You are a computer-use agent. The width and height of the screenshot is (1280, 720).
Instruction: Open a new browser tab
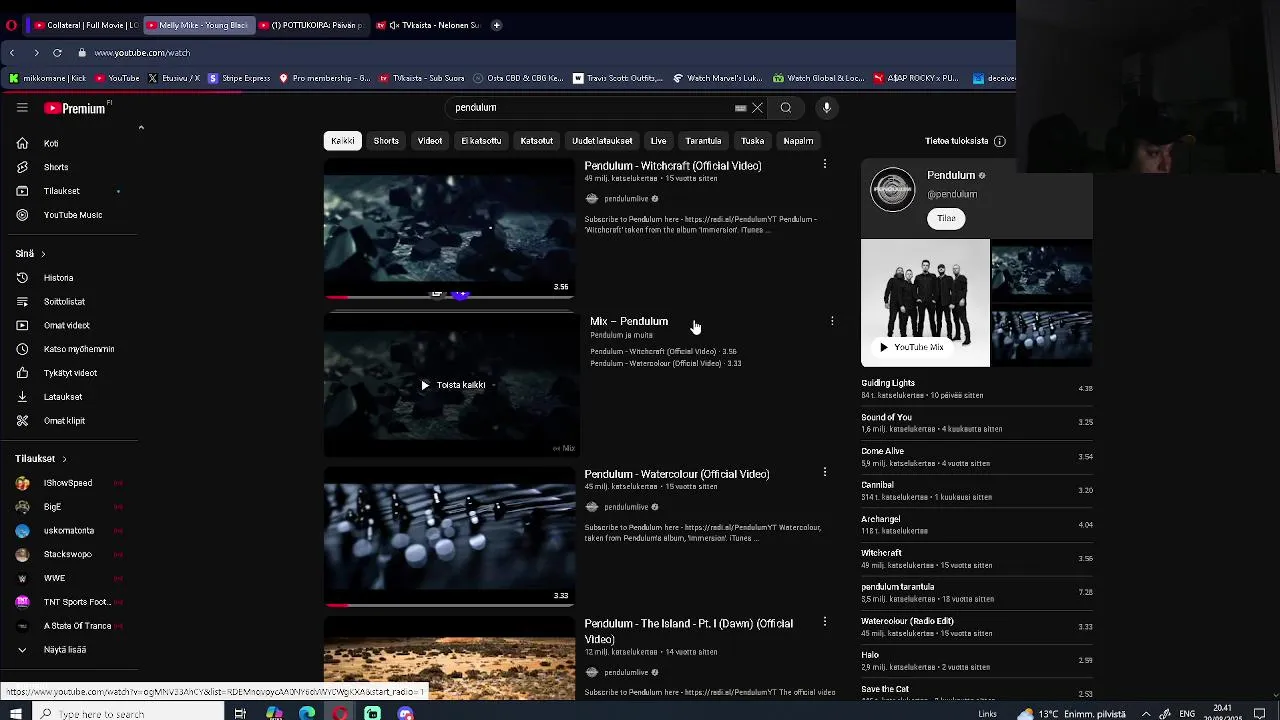click(x=497, y=25)
